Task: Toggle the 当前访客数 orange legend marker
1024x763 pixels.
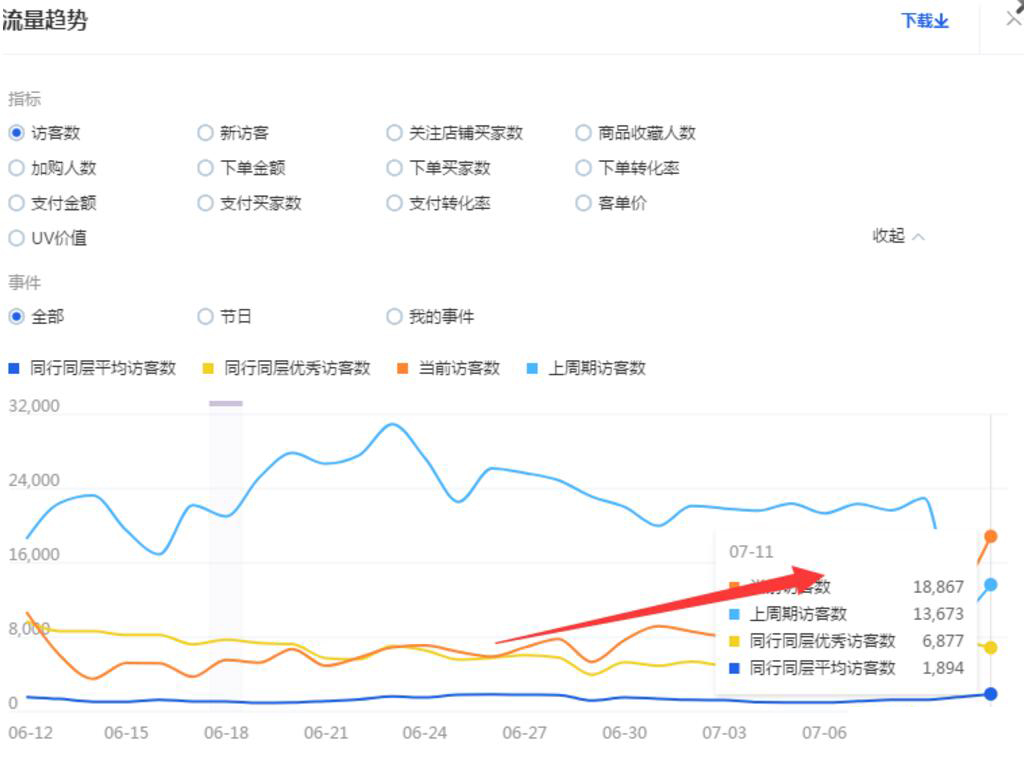Action: point(402,368)
